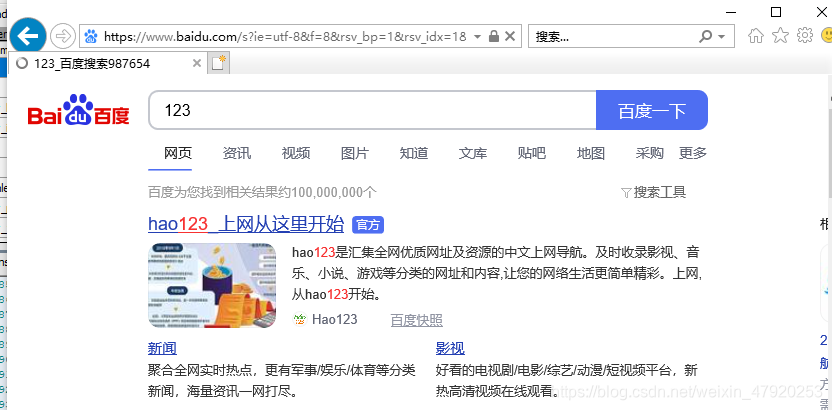Open the 更多 menu
Screen dimensions: 832x410
pyautogui.click(x=693, y=154)
